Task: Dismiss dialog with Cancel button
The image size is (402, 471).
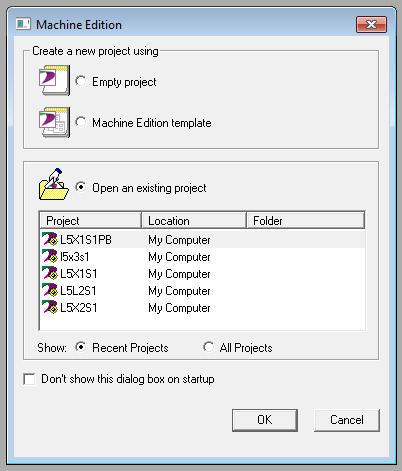Action: [347, 420]
